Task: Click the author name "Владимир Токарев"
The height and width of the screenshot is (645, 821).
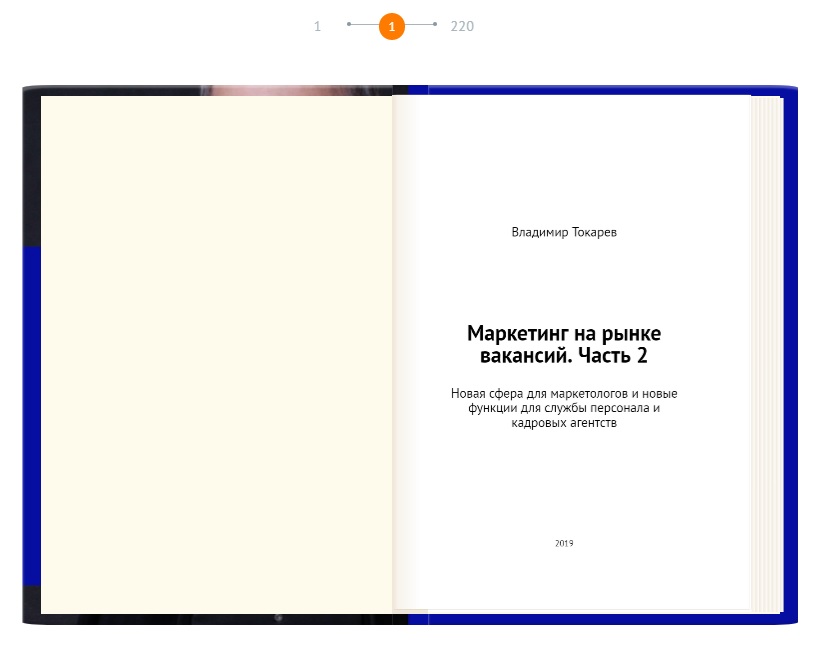Action: 564,232
